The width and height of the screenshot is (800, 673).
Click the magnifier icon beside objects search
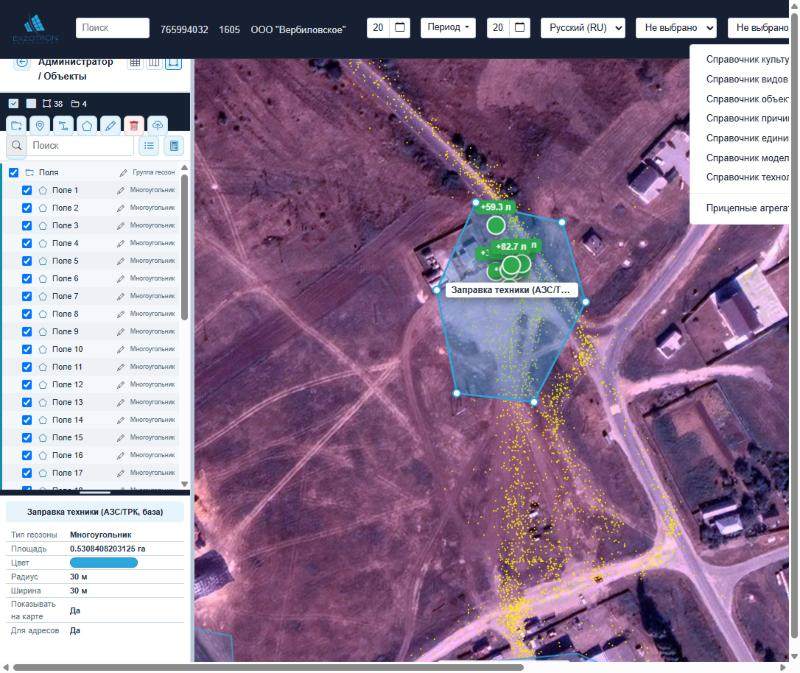(x=17, y=145)
